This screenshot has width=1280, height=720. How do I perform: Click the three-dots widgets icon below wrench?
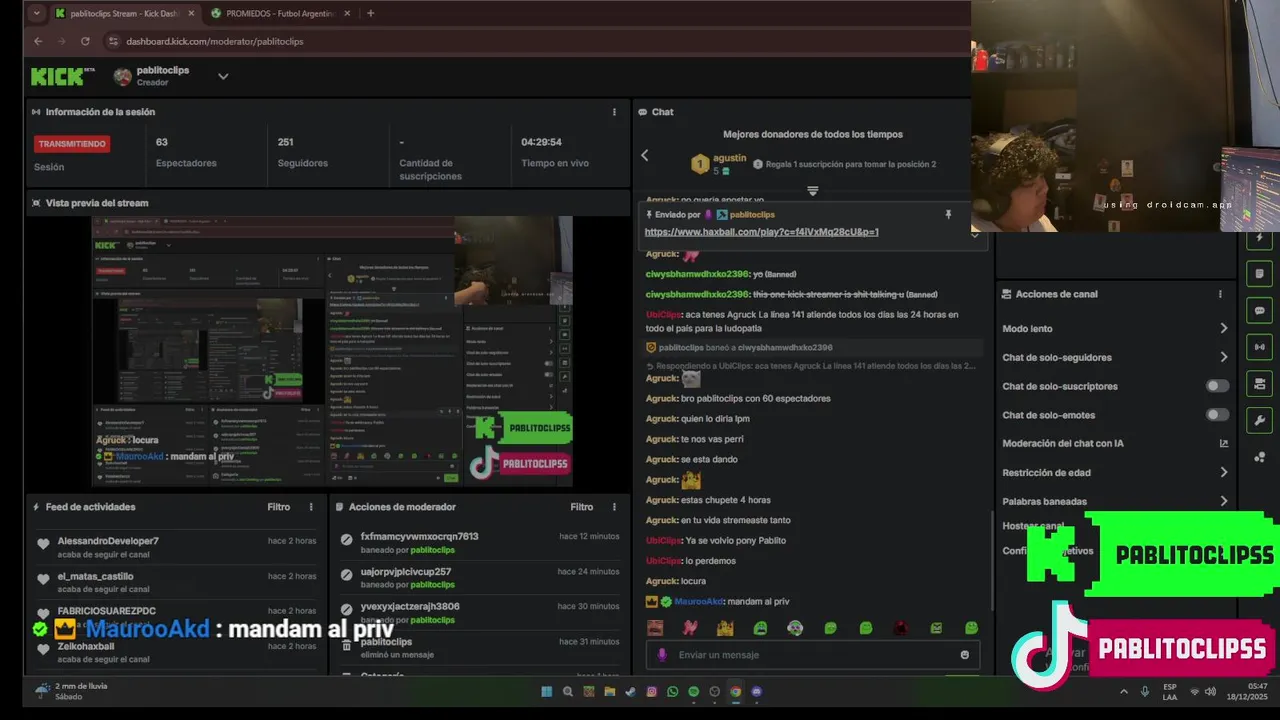tap(1259, 457)
